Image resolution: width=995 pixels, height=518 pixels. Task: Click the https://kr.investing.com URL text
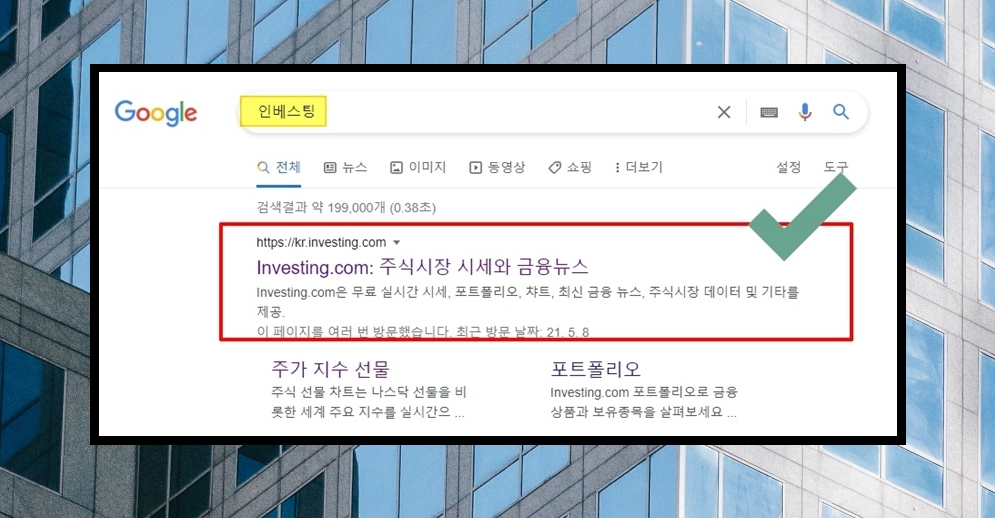pos(321,242)
